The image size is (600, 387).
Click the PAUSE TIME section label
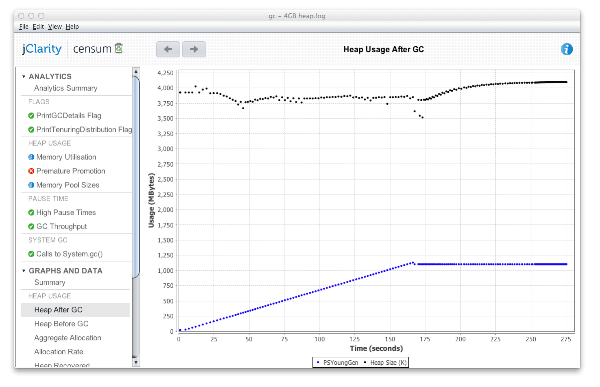point(48,199)
